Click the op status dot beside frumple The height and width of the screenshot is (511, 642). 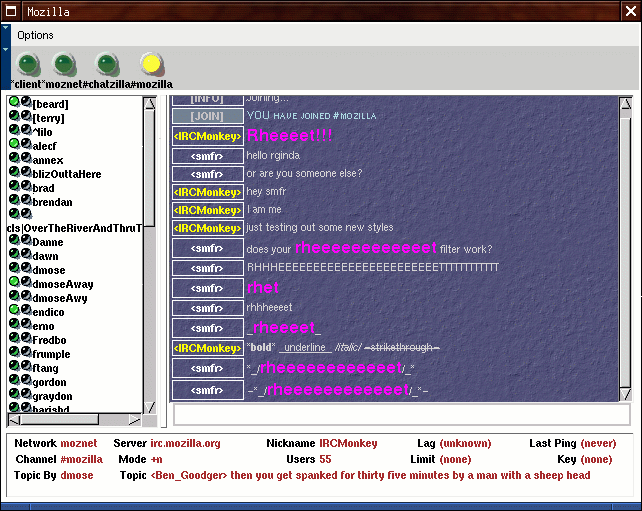tap(14, 352)
